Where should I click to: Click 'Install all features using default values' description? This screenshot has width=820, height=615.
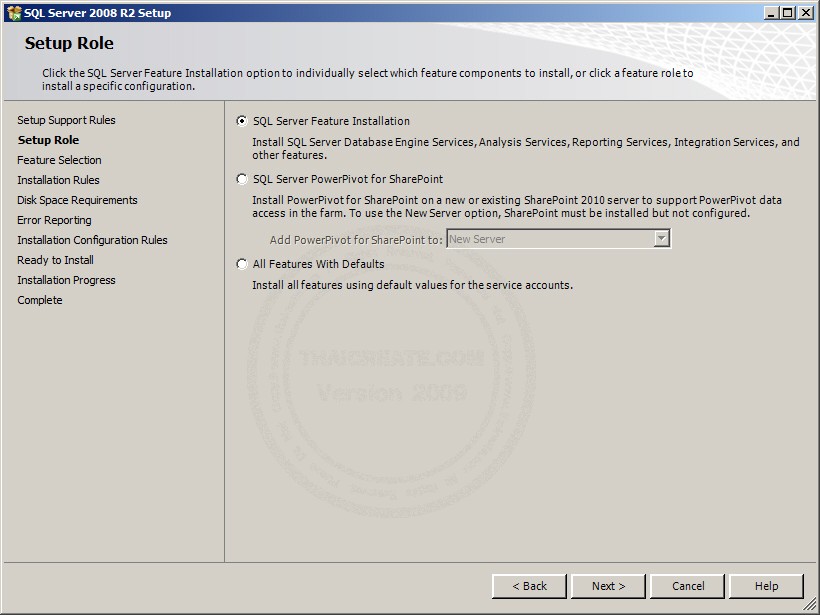coord(413,286)
